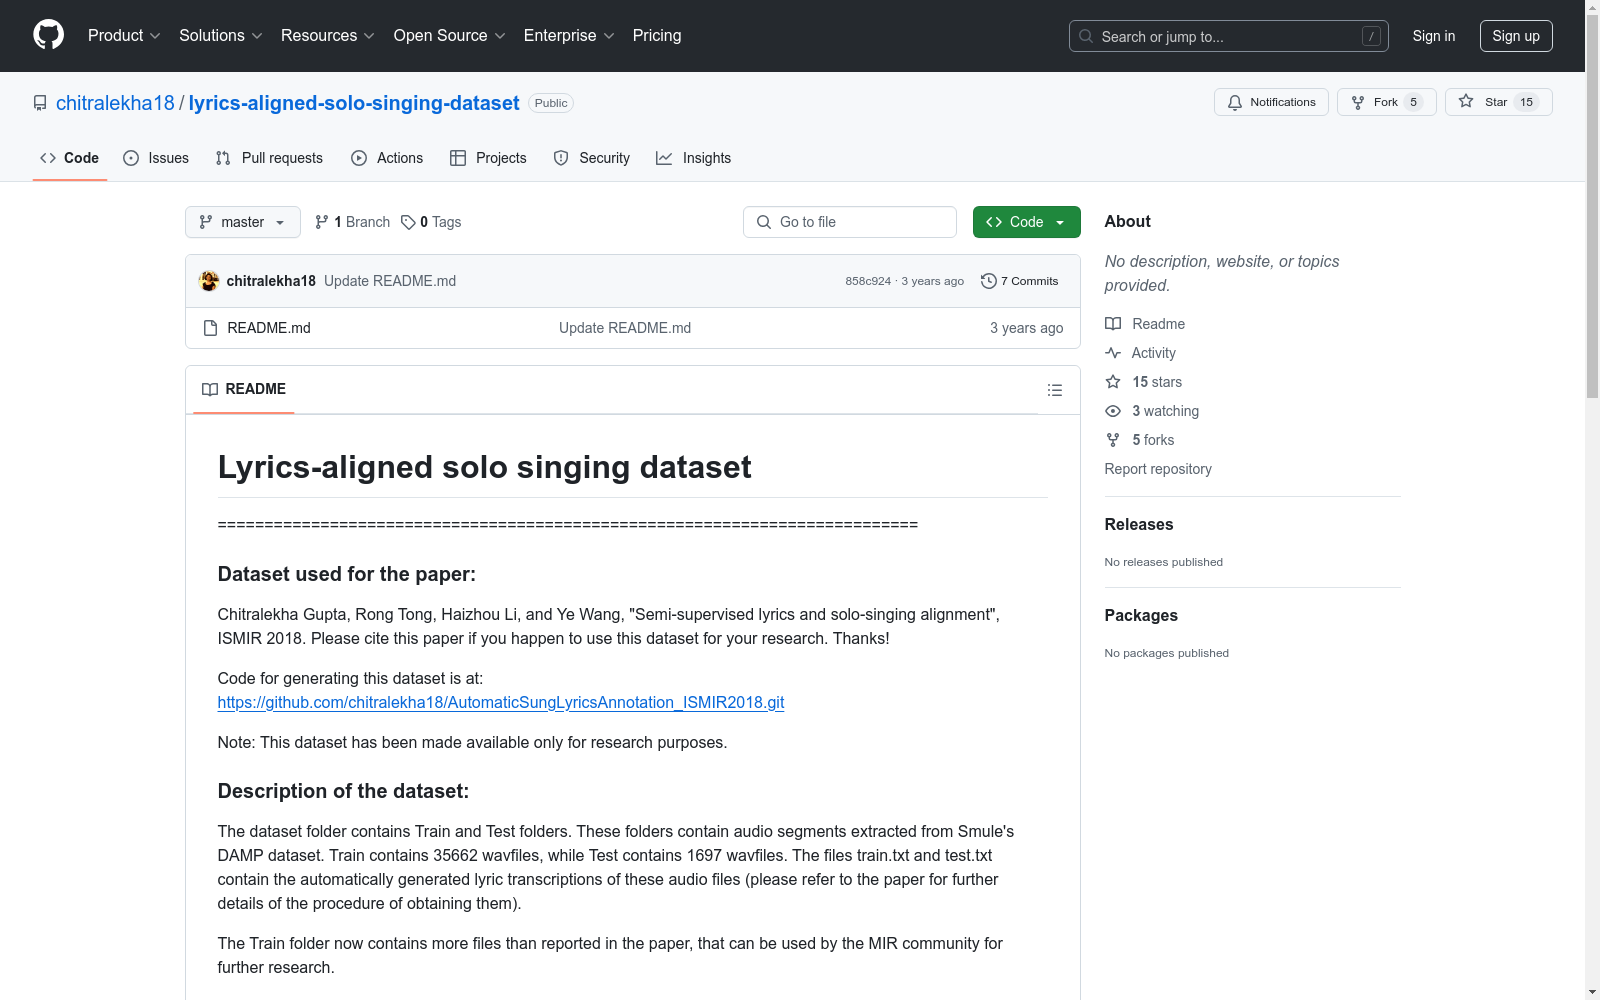Click the 'Dataset used for the paper:' heading
This screenshot has height=1000, width=1600.
tap(347, 574)
